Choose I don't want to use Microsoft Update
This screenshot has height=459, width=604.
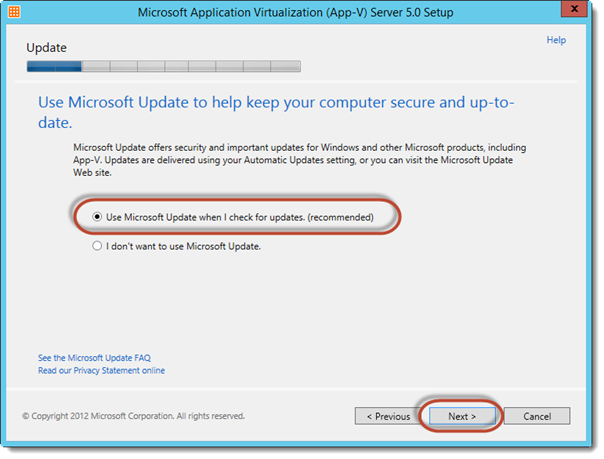coord(97,246)
